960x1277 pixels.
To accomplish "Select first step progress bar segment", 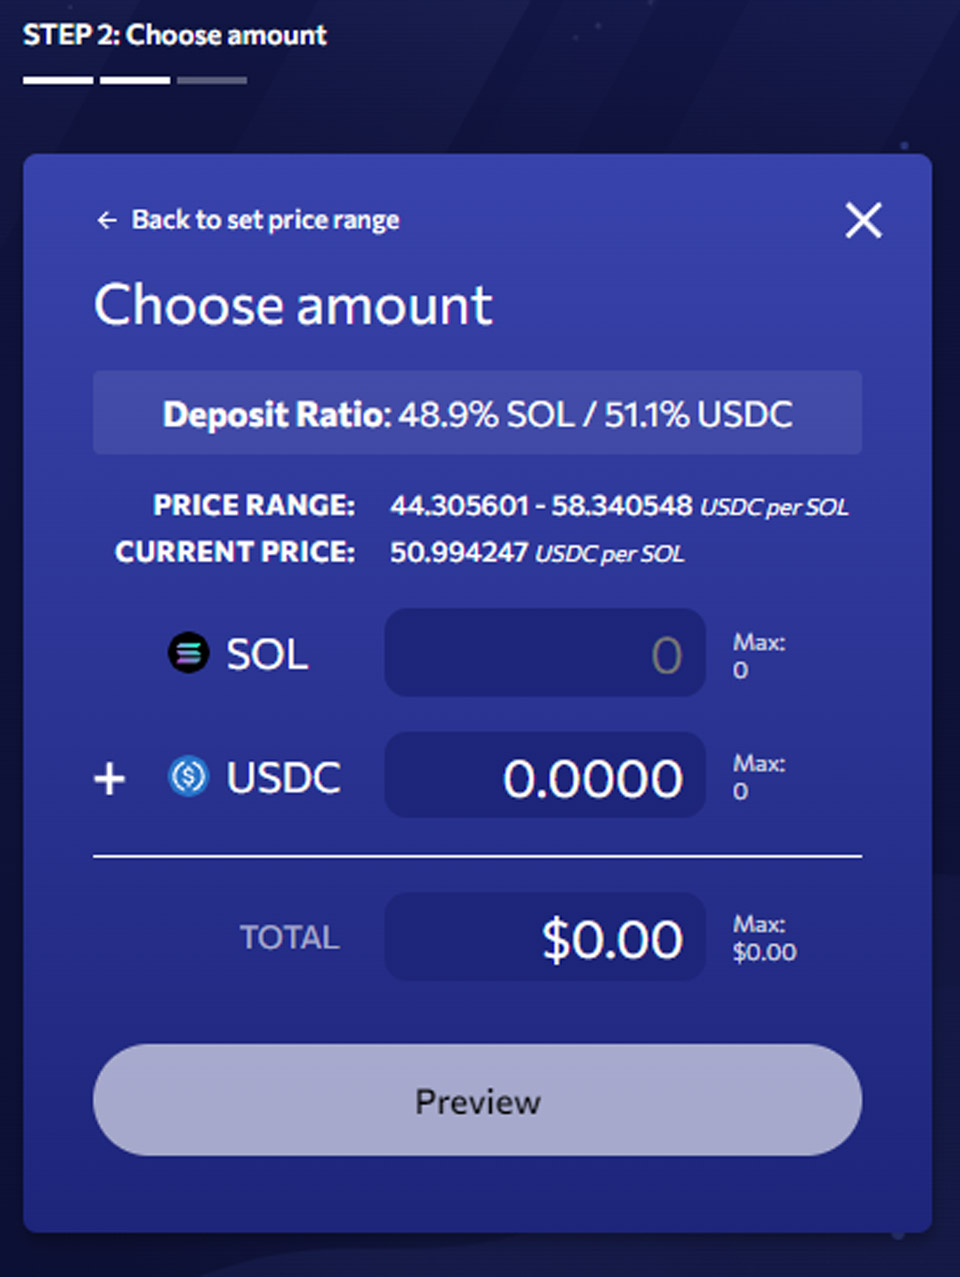I will pyautogui.click(x=58, y=80).
